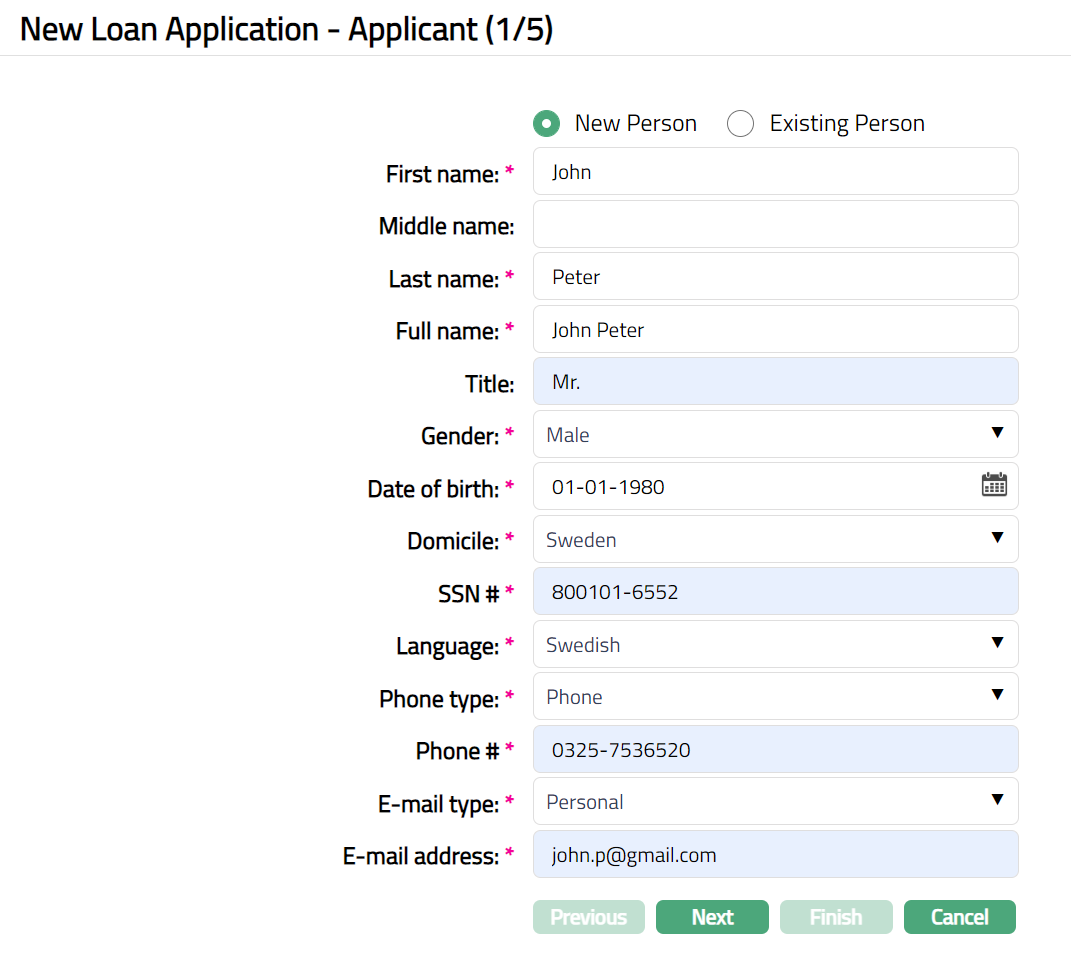Select the Last name text field
Screen dimensions: 1071x975
click(775, 277)
